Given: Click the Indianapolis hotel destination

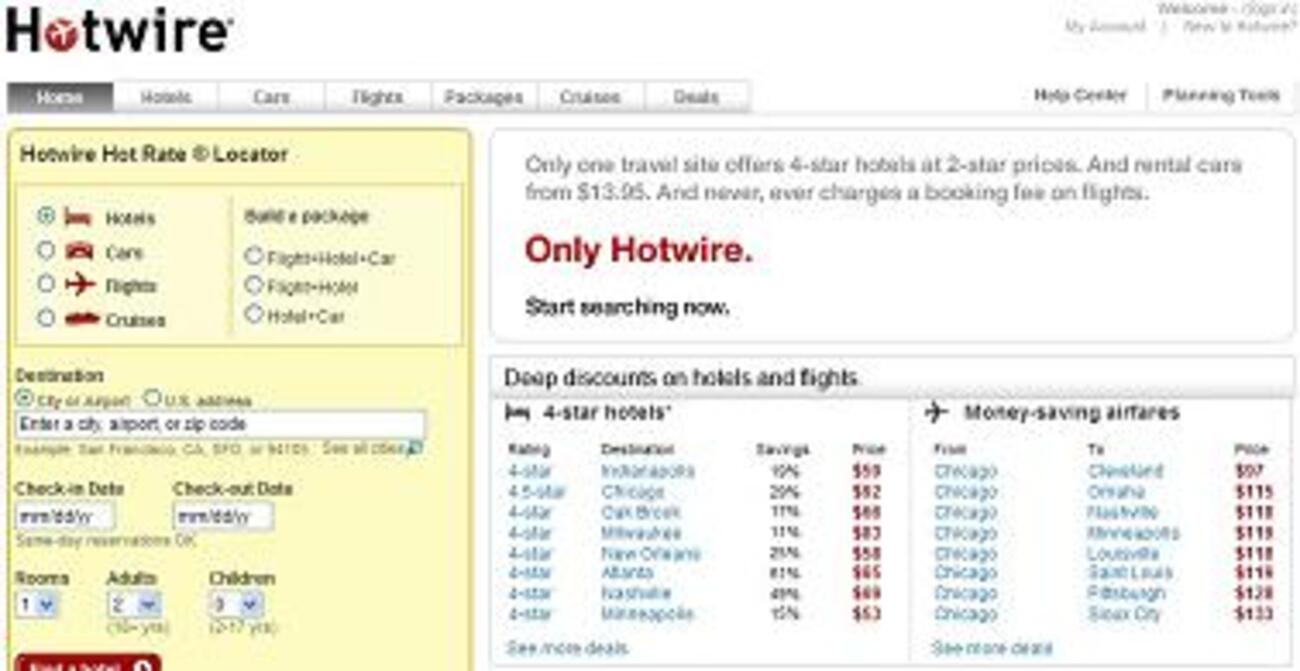Looking at the screenshot, I should tap(647, 471).
